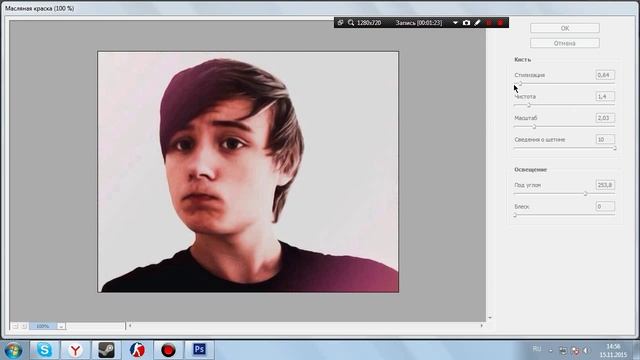Click the zoom out minus button
The height and width of the screenshot is (360, 640).
(x=15, y=326)
